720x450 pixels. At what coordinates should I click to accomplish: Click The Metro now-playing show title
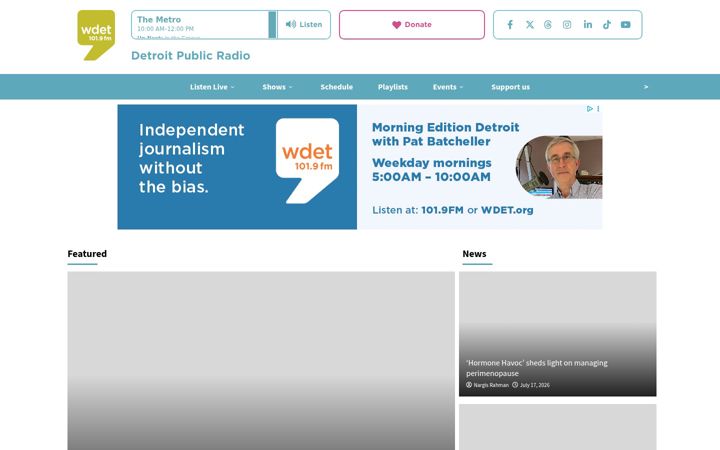coord(159,20)
